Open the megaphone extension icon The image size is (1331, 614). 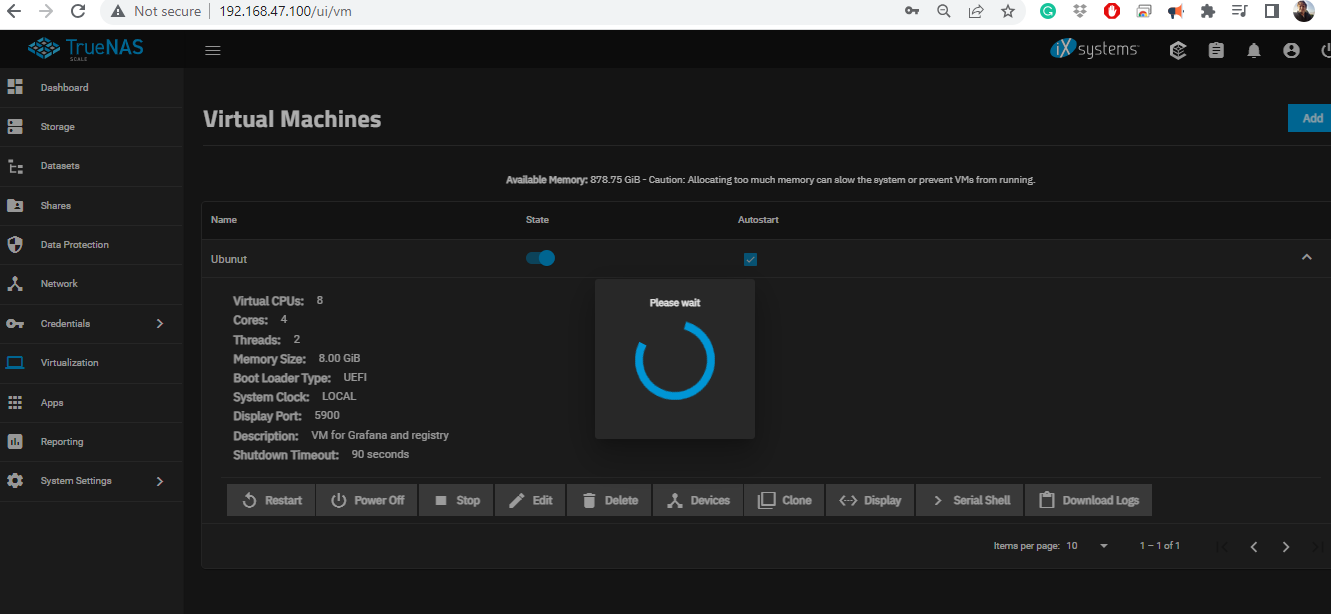click(x=1176, y=11)
